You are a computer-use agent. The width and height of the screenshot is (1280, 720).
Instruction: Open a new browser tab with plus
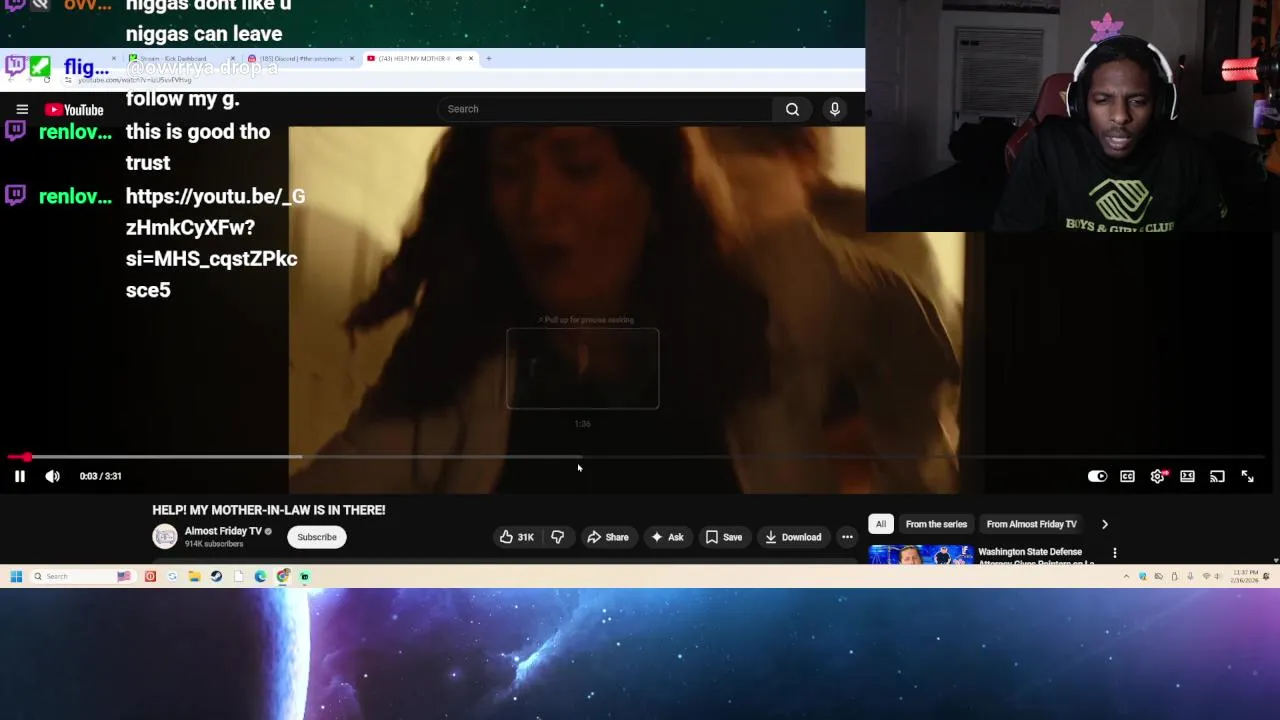coord(488,58)
